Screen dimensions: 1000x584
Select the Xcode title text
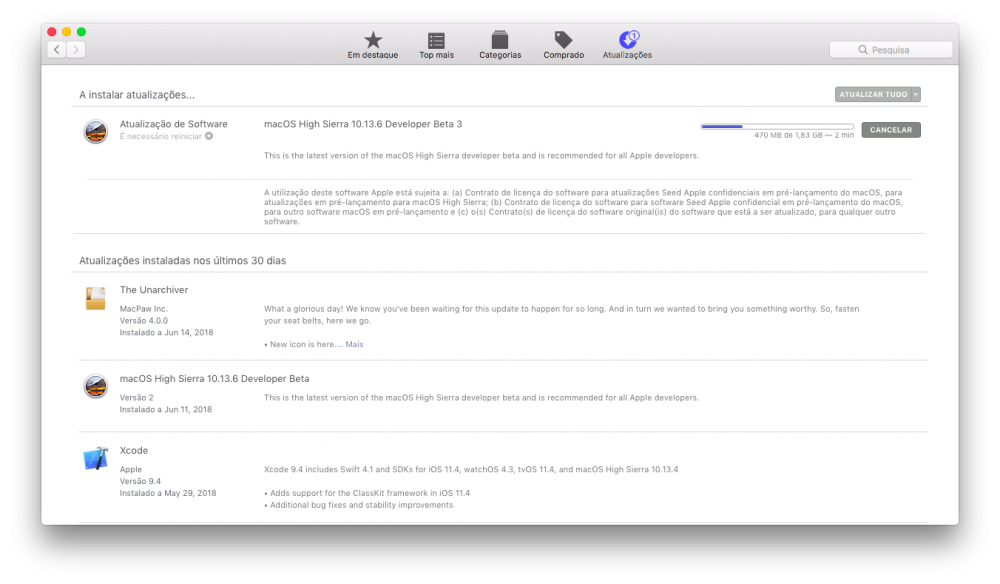pyautogui.click(x=134, y=450)
